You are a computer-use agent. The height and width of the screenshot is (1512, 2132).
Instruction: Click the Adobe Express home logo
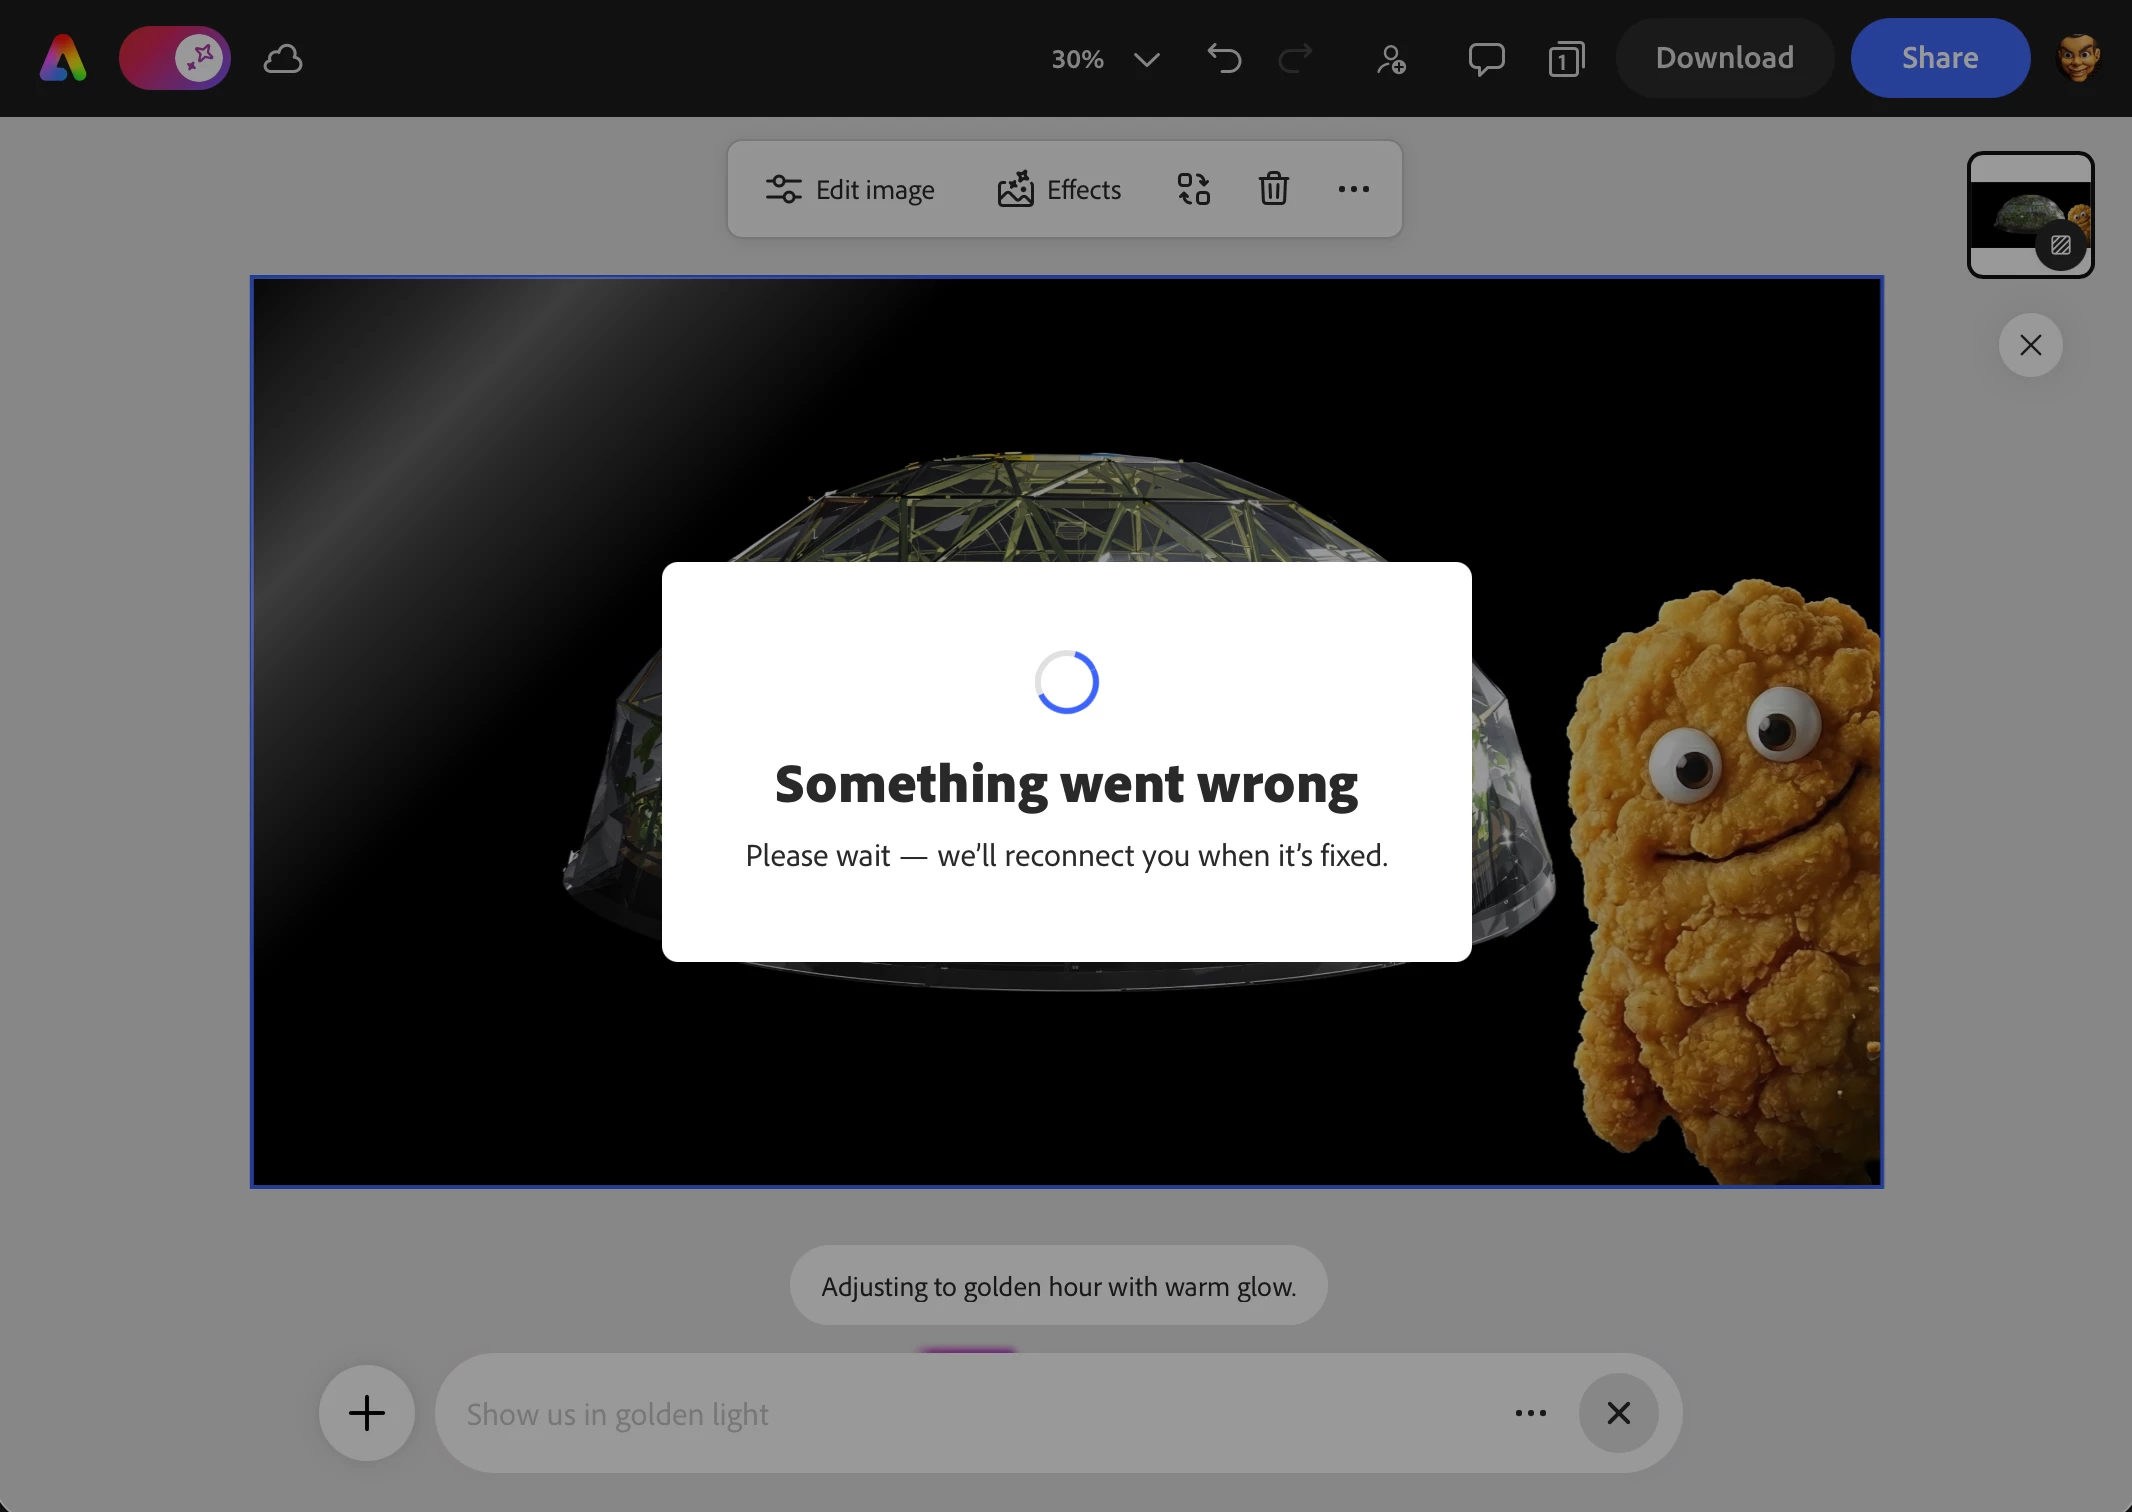tap(63, 58)
